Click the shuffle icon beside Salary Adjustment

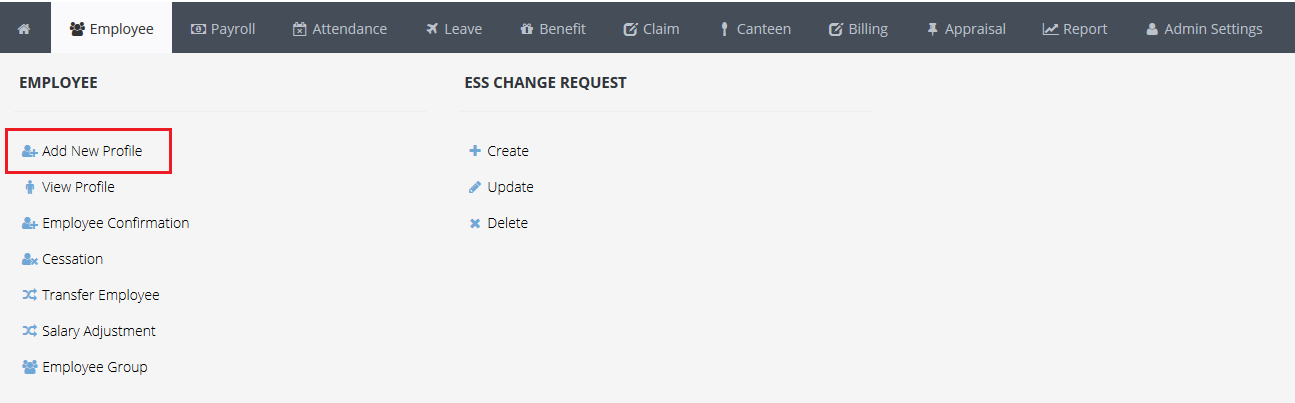pos(29,332)
